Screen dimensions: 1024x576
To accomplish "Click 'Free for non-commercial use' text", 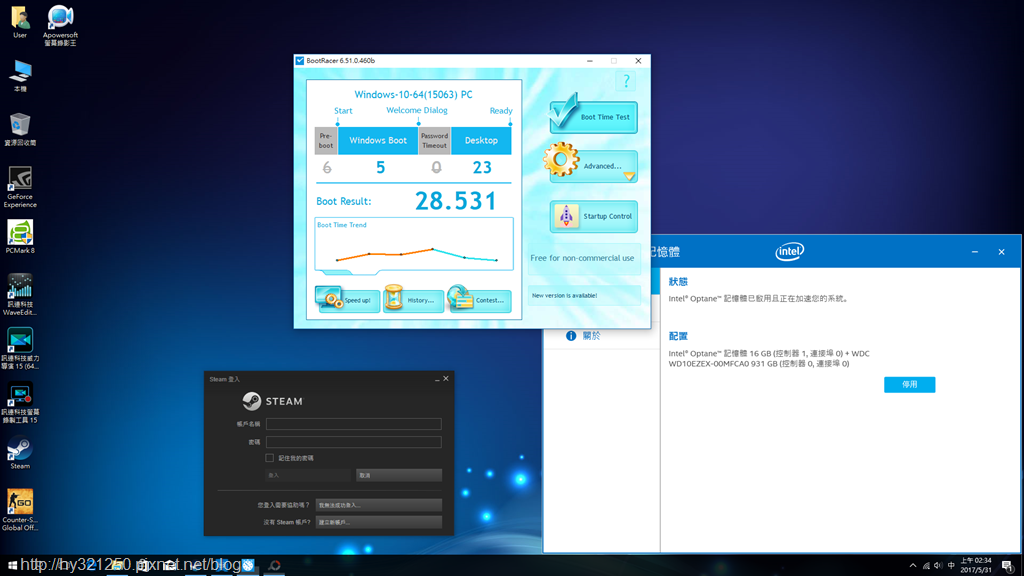I will (582, 258).
